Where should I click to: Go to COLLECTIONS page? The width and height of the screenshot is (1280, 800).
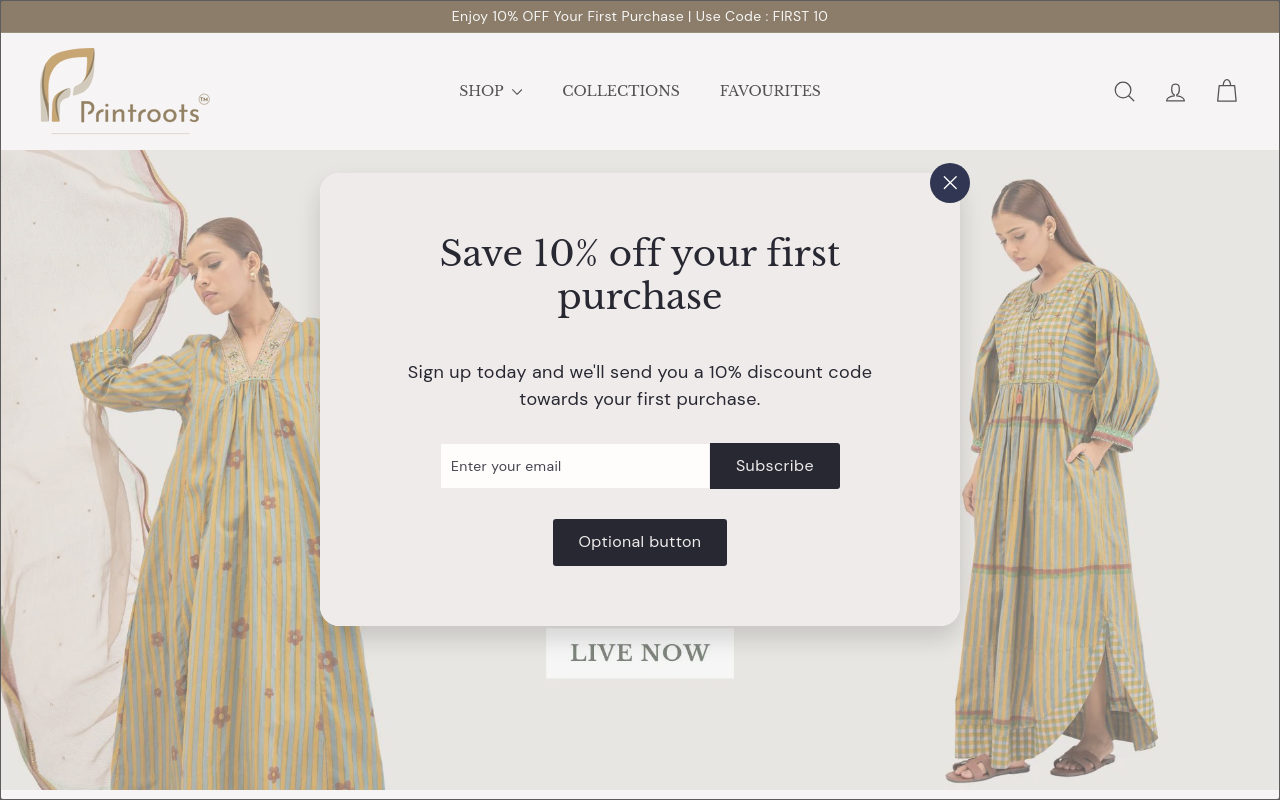pyautogui.click(x=621, y=91)
